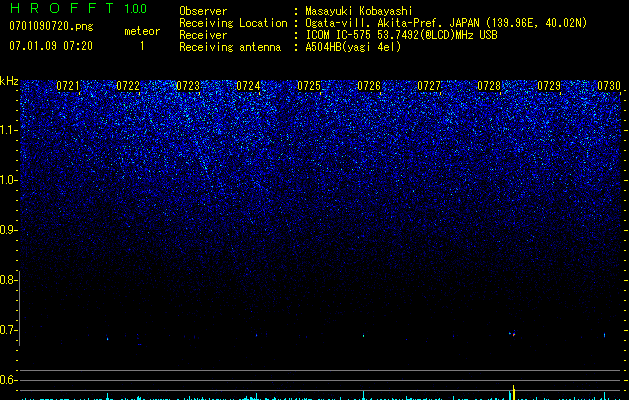Click the 0725 time marker
The image size is (629, 400).
point(309,86)
